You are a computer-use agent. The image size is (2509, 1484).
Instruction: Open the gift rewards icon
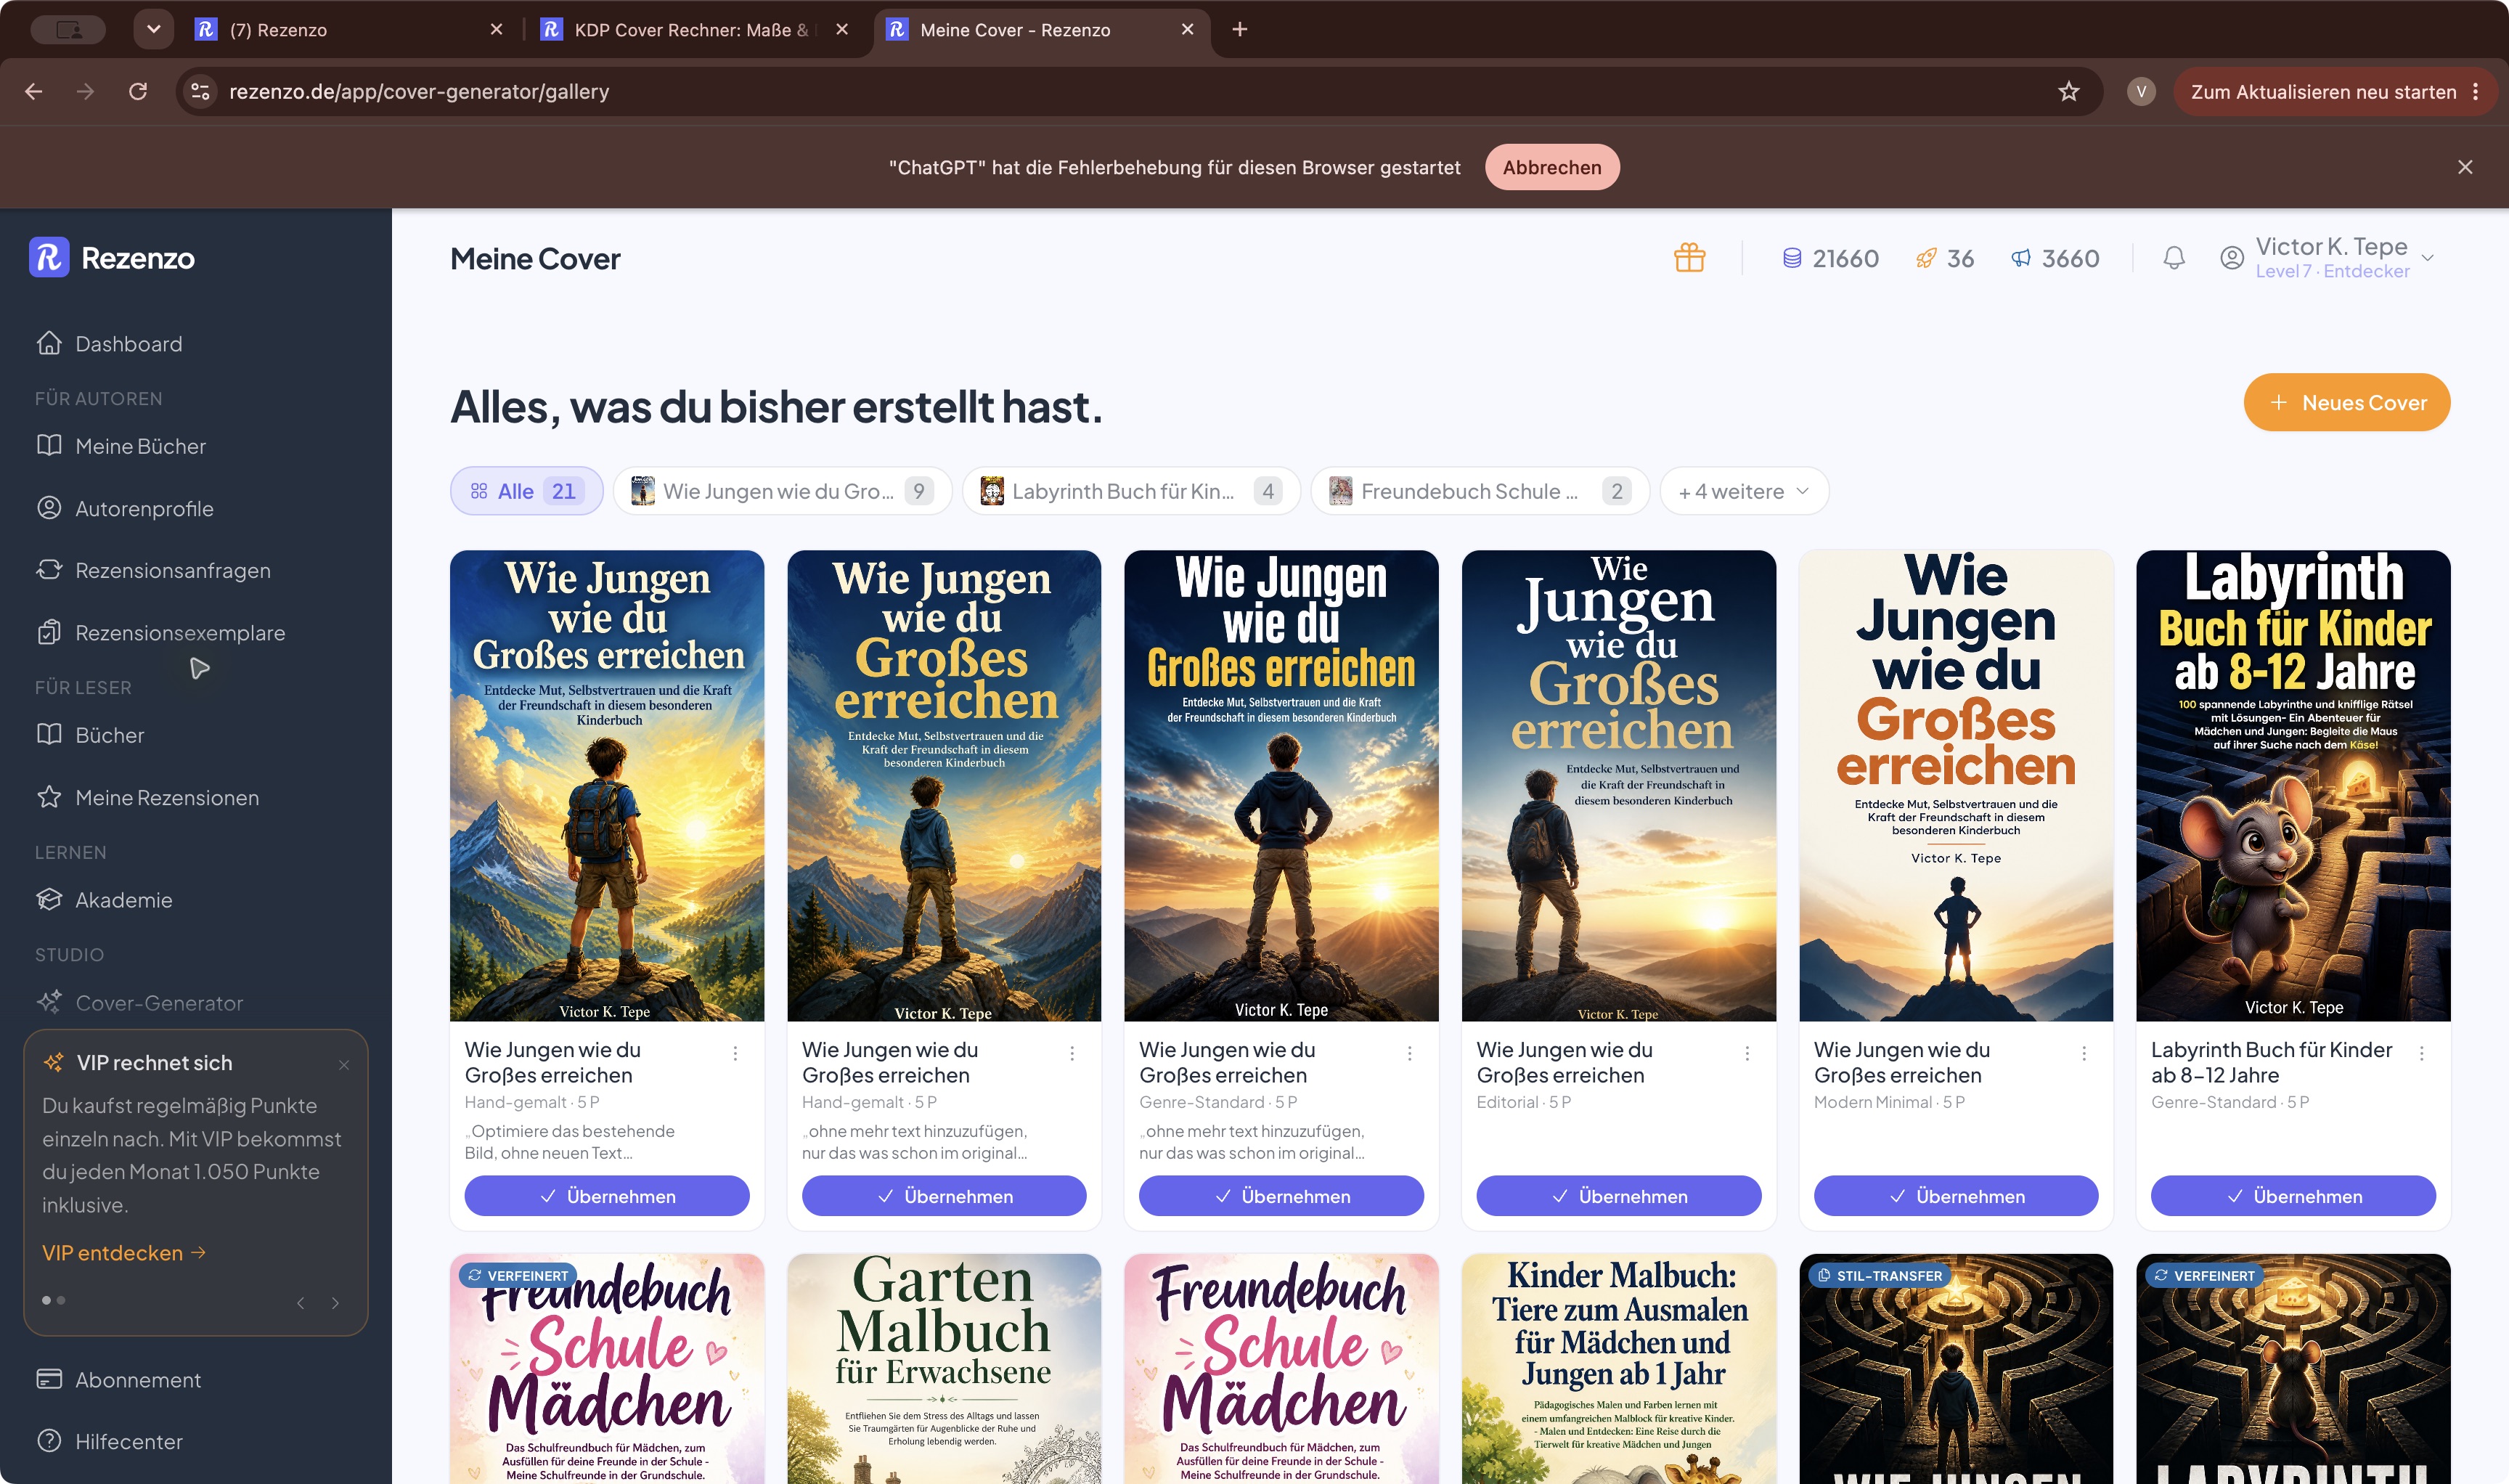[x=1689, y=258]
